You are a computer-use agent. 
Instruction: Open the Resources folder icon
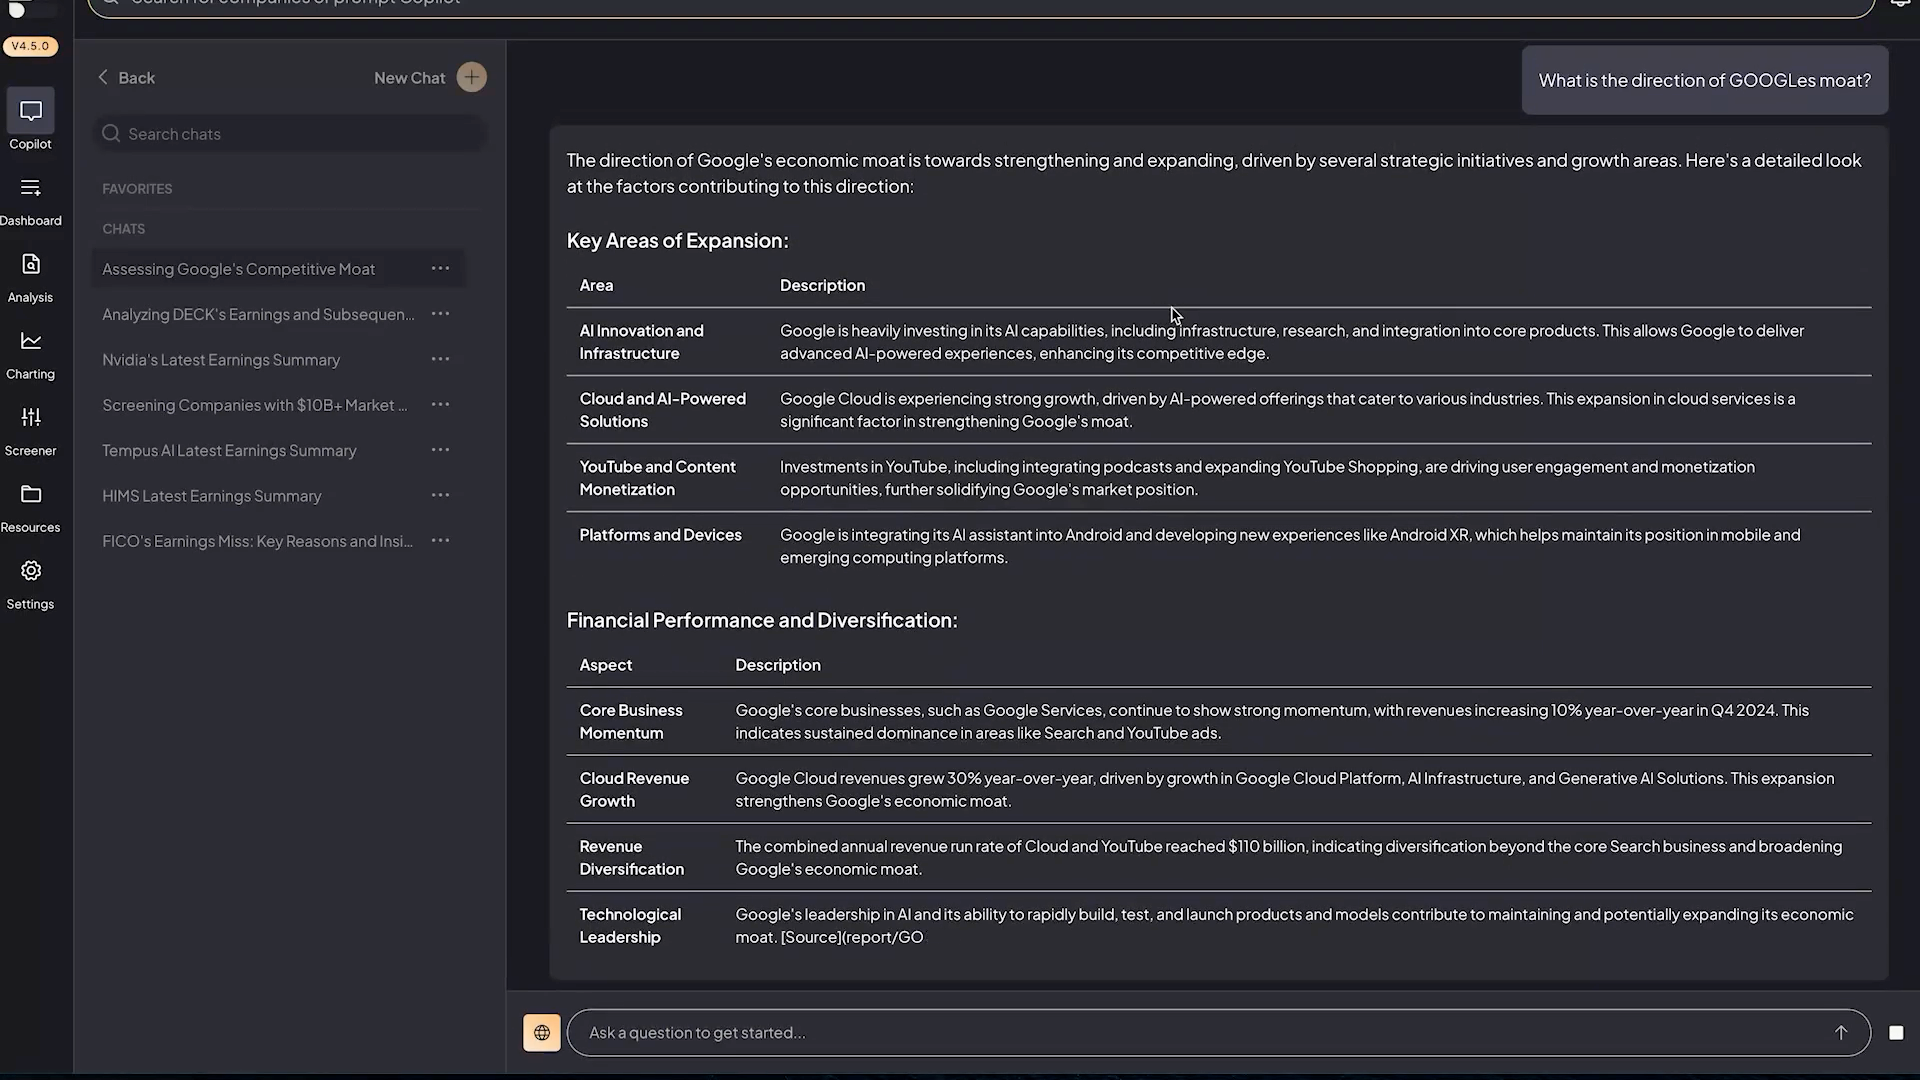[30, 495]
